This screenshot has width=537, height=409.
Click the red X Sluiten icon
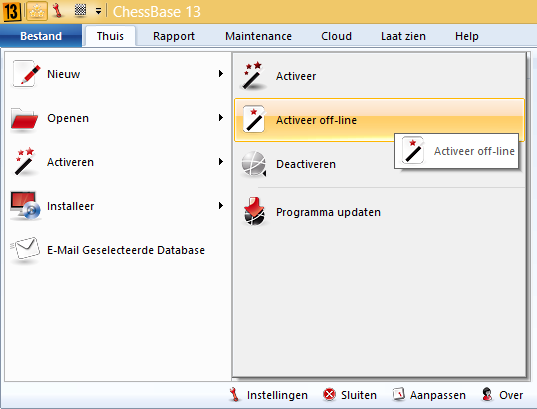pyautogui.click(x=329, y=395)
